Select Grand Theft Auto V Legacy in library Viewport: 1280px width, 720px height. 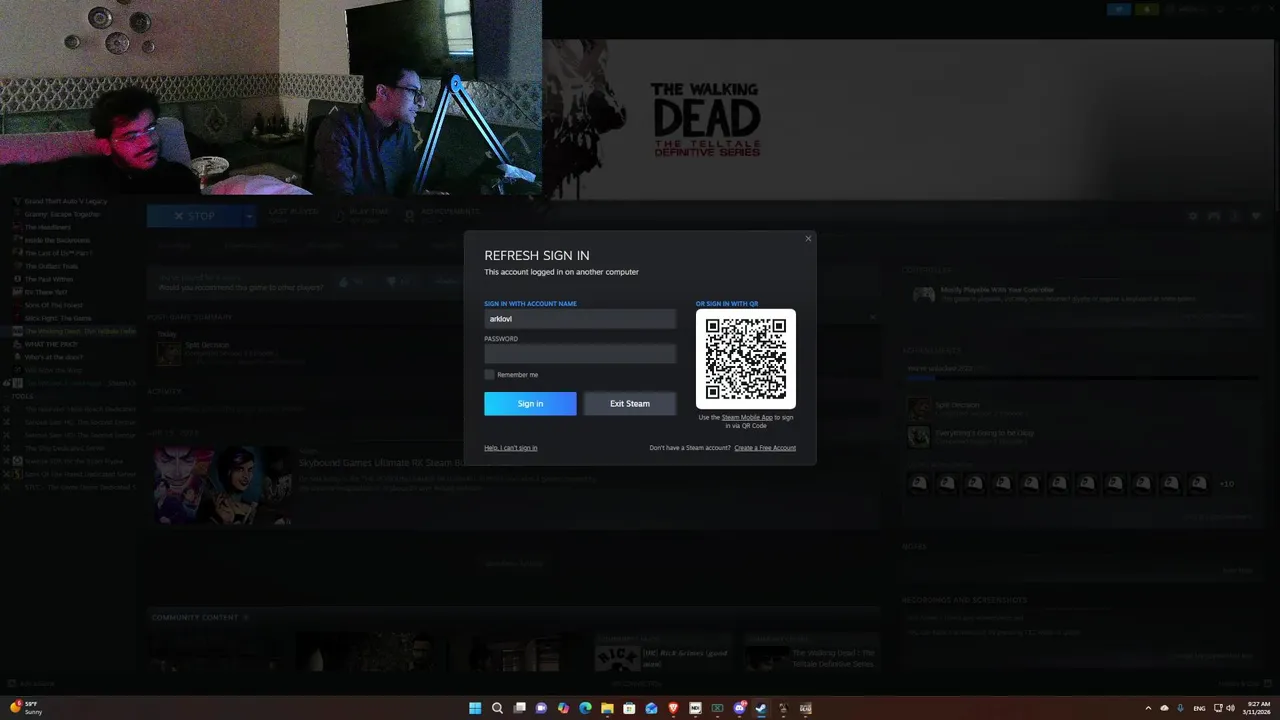(65, 201)
